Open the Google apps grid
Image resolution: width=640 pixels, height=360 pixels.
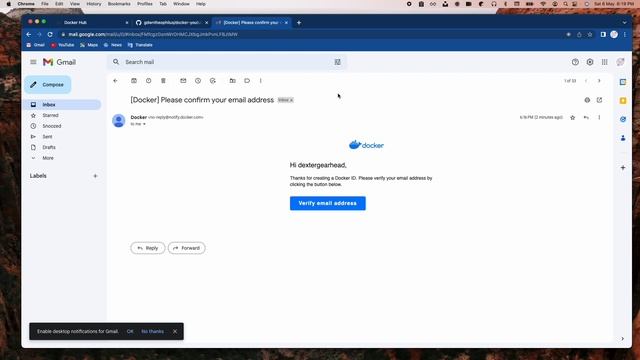(x=604, y=62)
